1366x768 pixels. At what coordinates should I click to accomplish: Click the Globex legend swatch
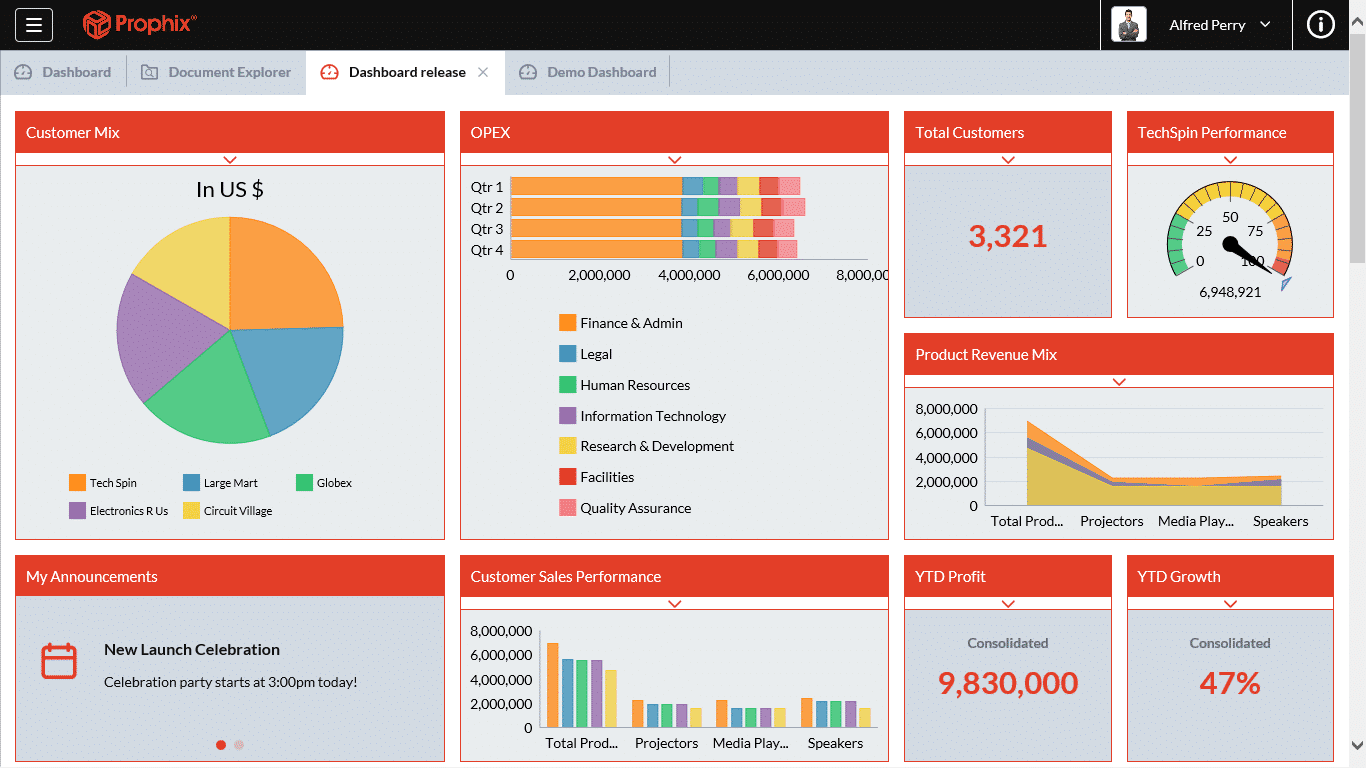[304, 483]
